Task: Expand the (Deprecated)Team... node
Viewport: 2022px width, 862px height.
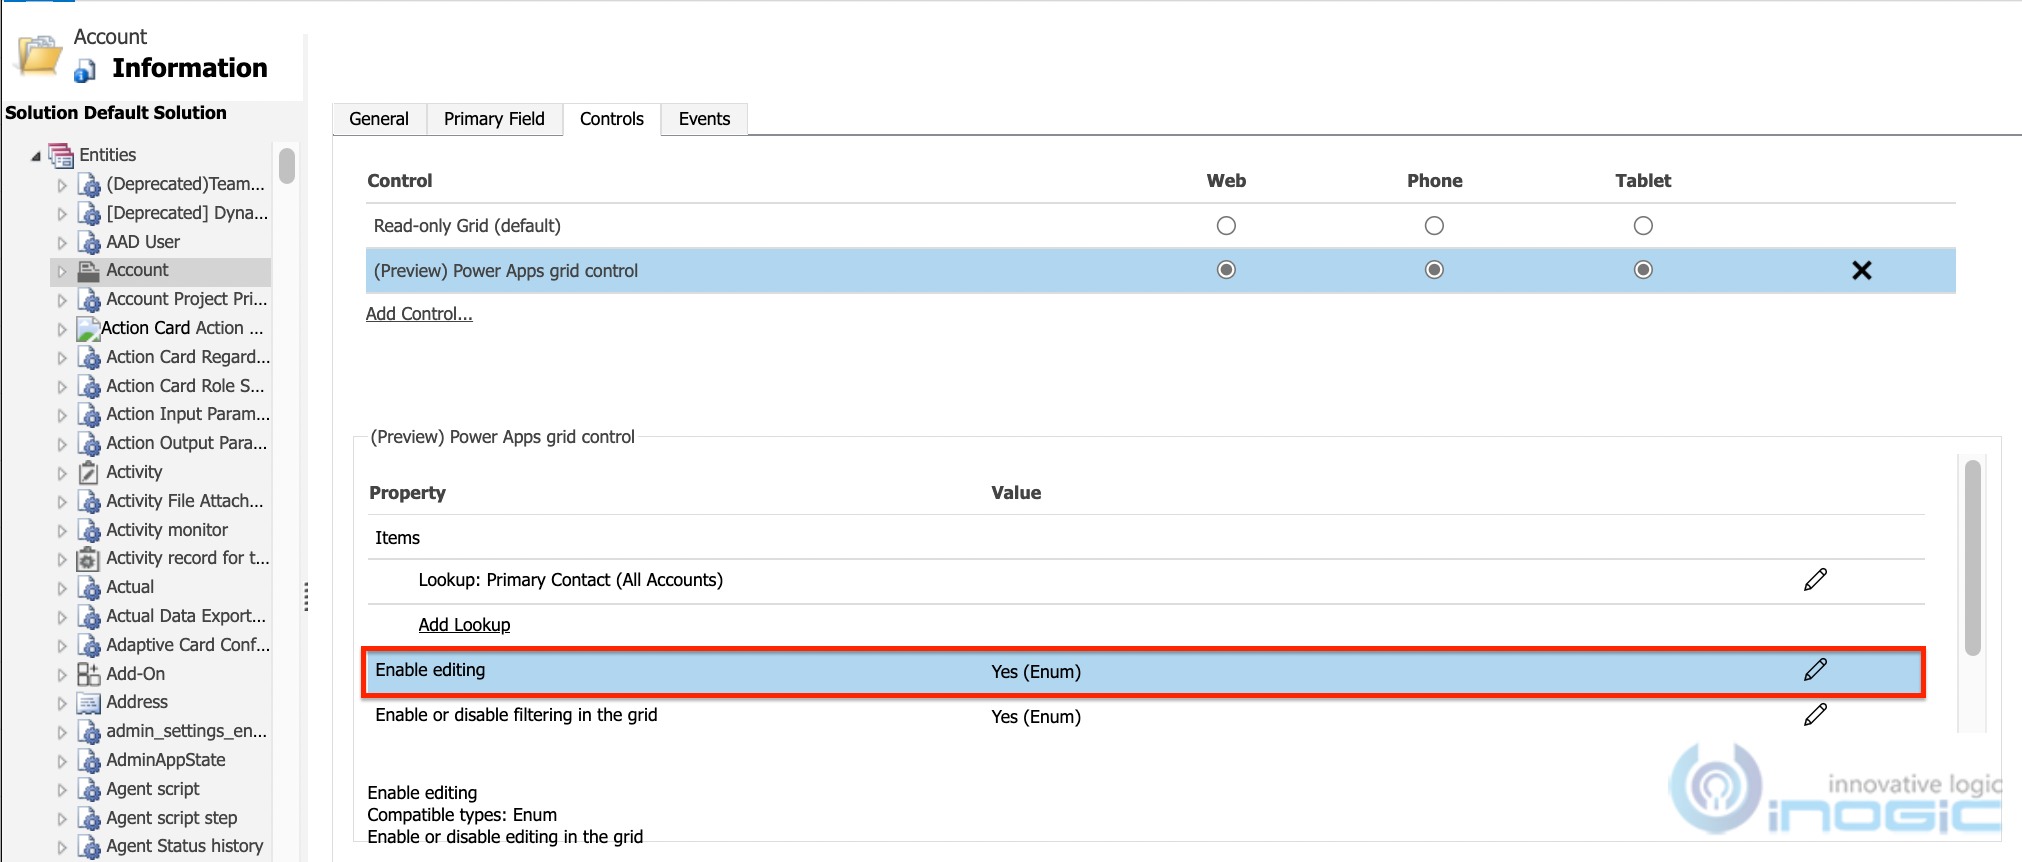Action: [x=62, y=185]
